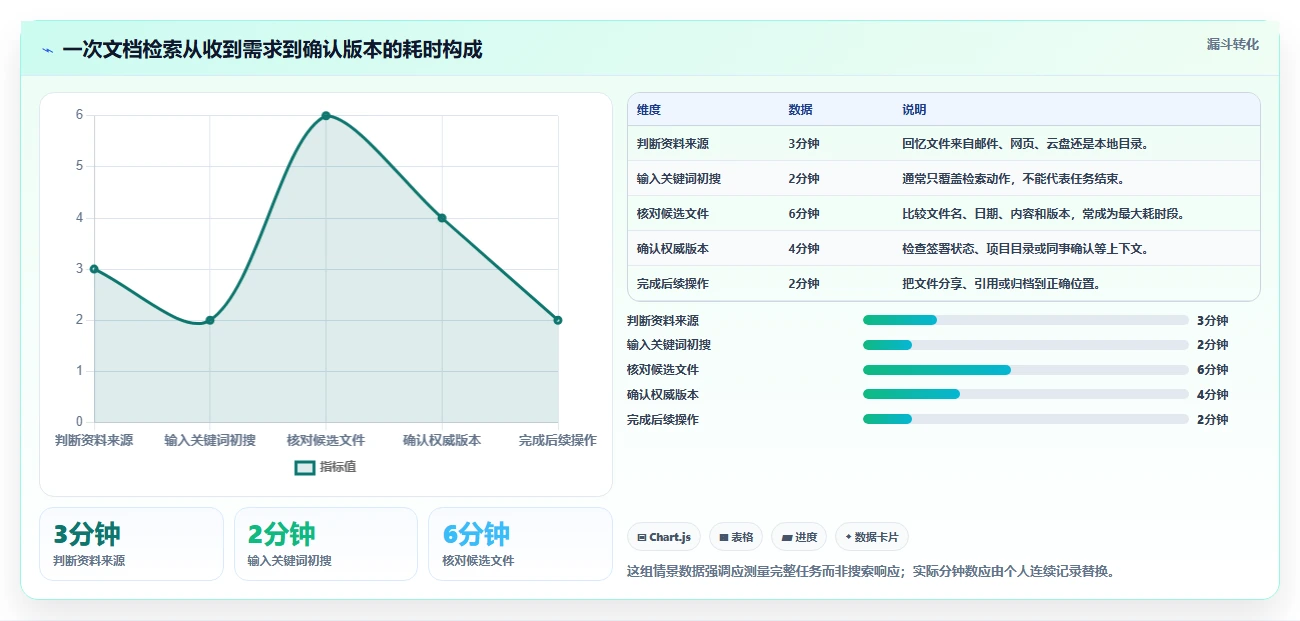
Task: Click the 表格 tag chip
Action: click(735, 537)
